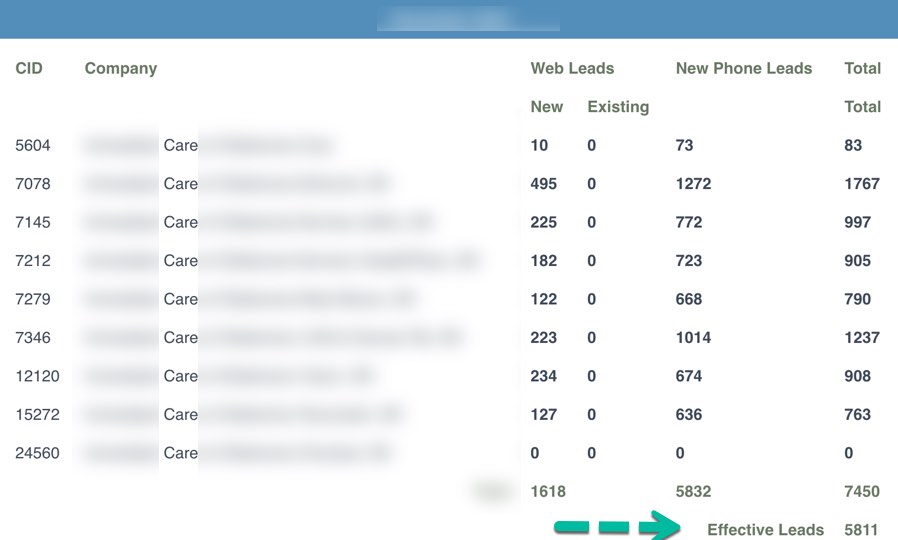The width and height of the screenshot is (898, 540).
Task: Open the row with CID 7078
Action: pyautogui.click(x=33, y=184)
